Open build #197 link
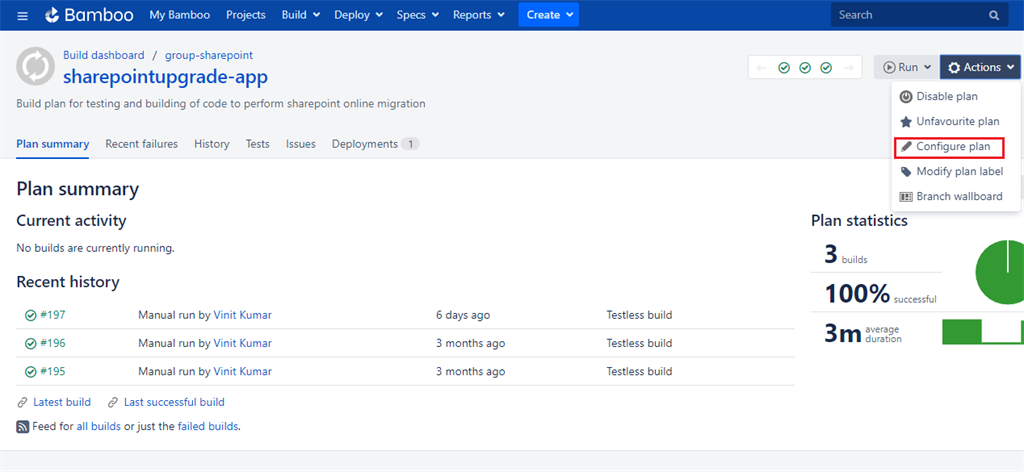This screenshot has height=472, width=1024. pos(53,315)
